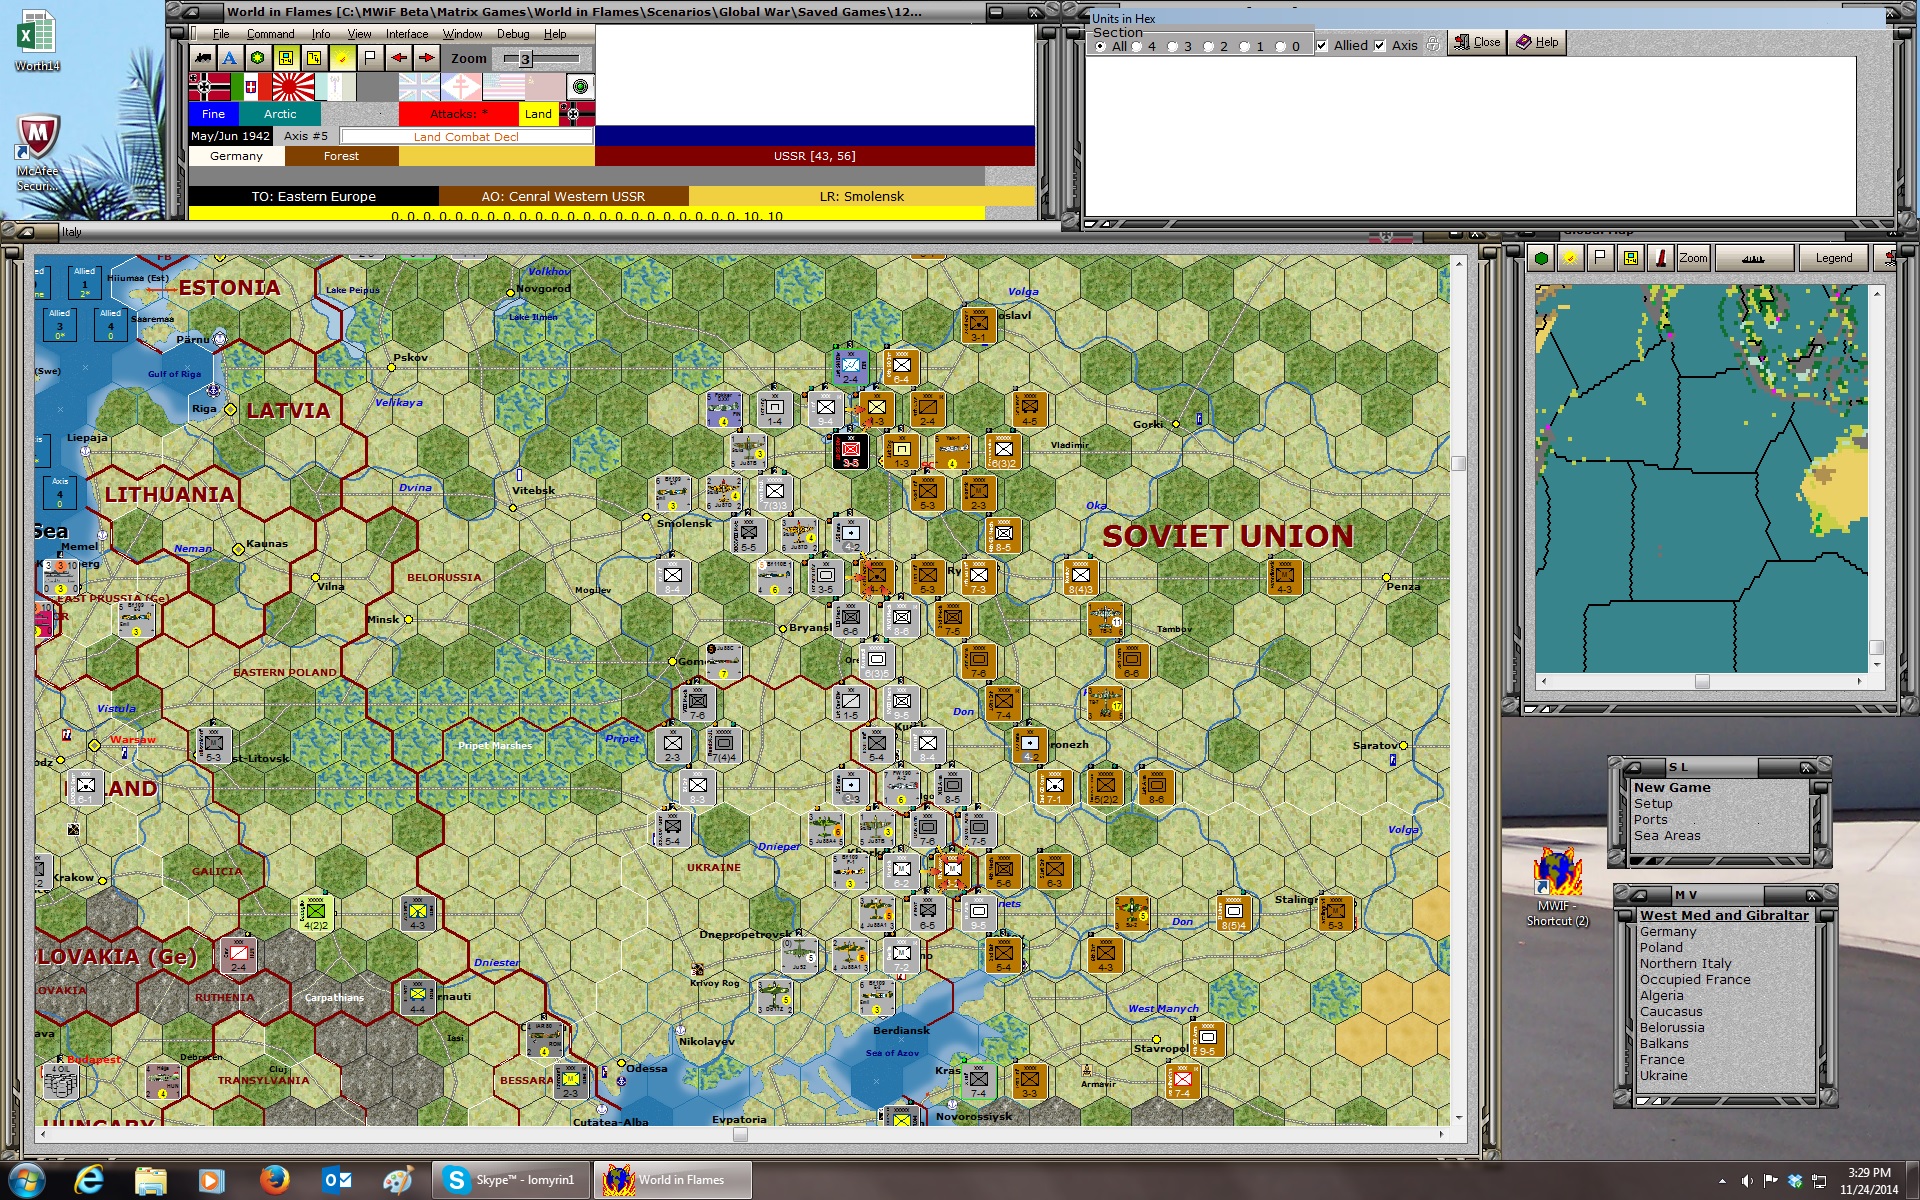
Task: Select the USSR red flag
Action: point(545,87)
